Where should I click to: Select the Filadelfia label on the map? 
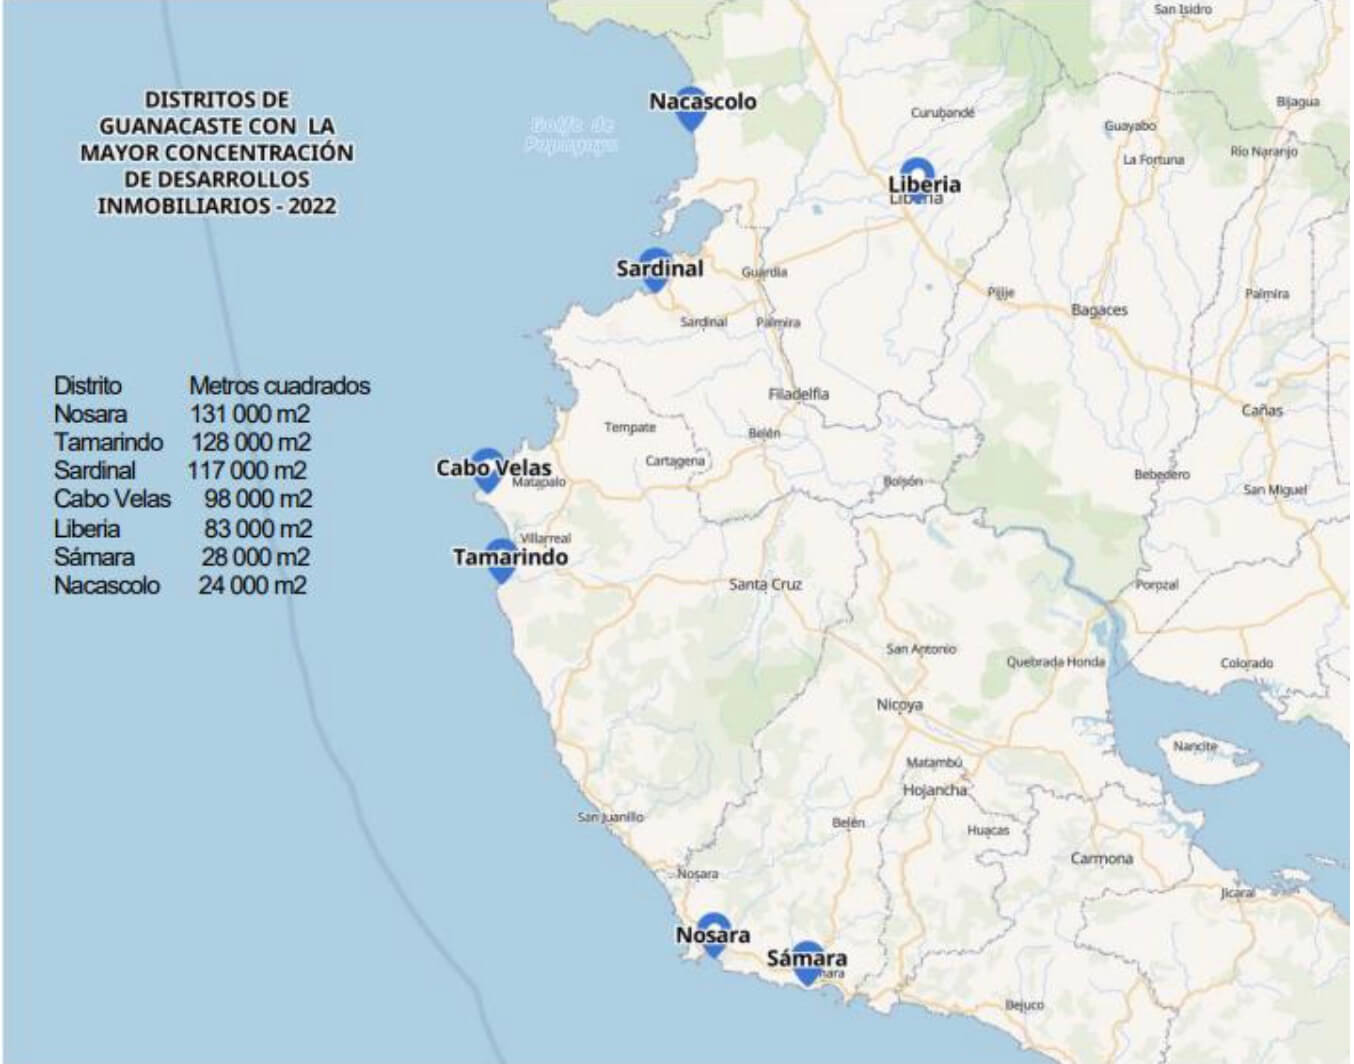coord(798,394)
